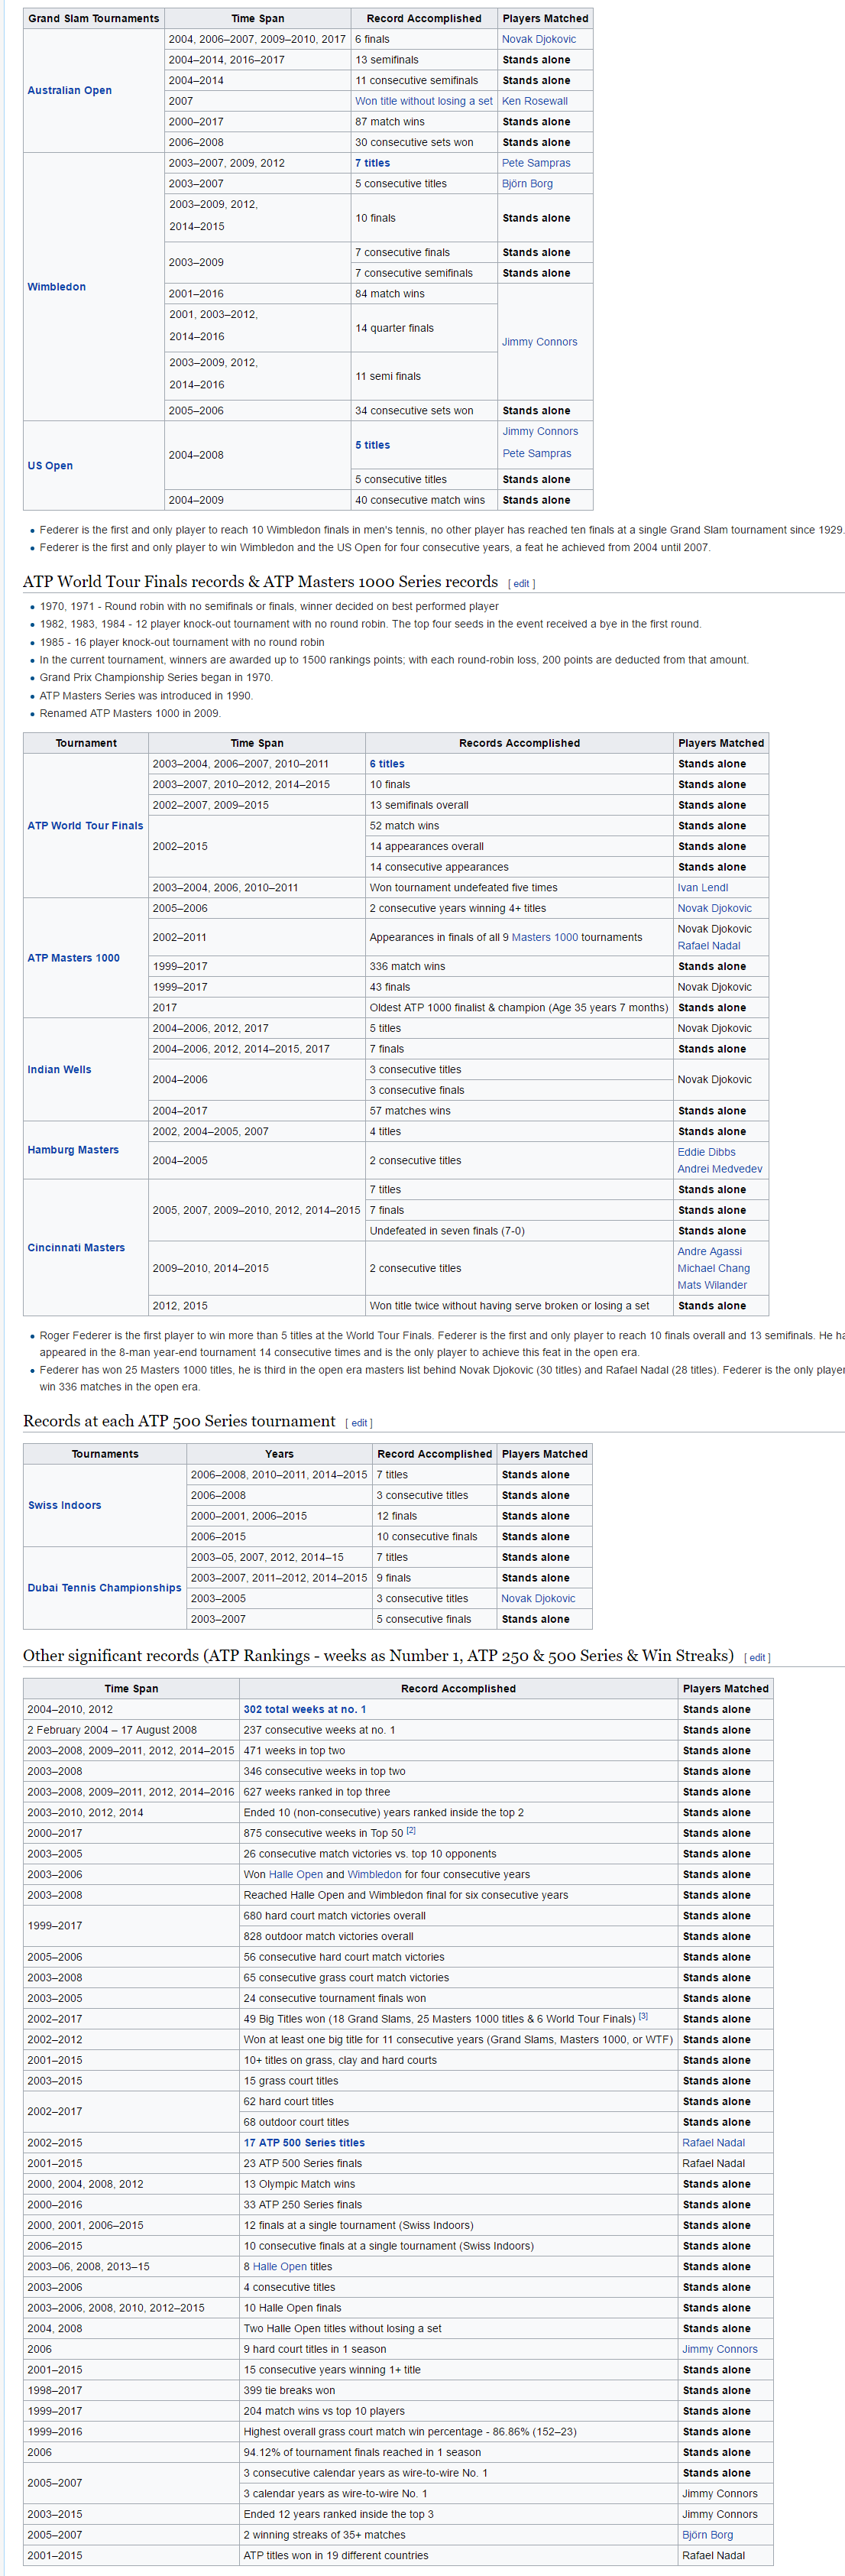
Task: Select '65 consecutive grass court match victories' cell
Action: click(458, 1977)
